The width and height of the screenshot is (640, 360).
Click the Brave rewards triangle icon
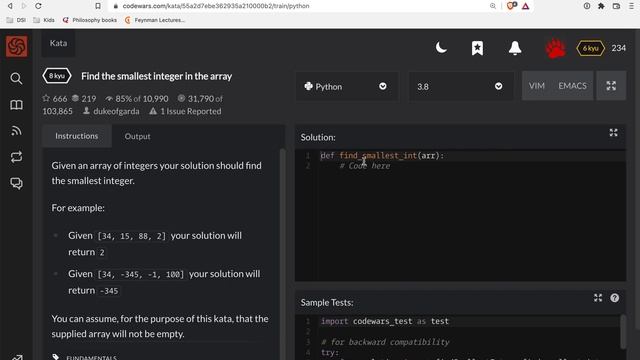pyautogui.click(x=525, y=6)
